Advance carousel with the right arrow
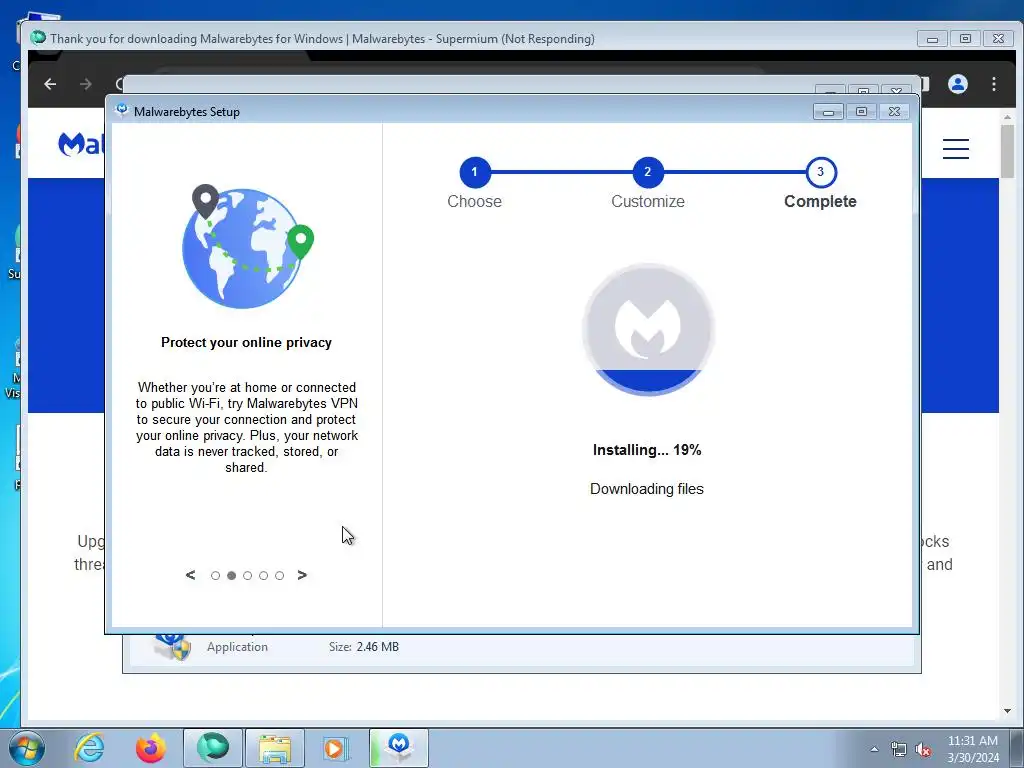The width and height of the screenshot is (1024, 768). coord(302,575)
